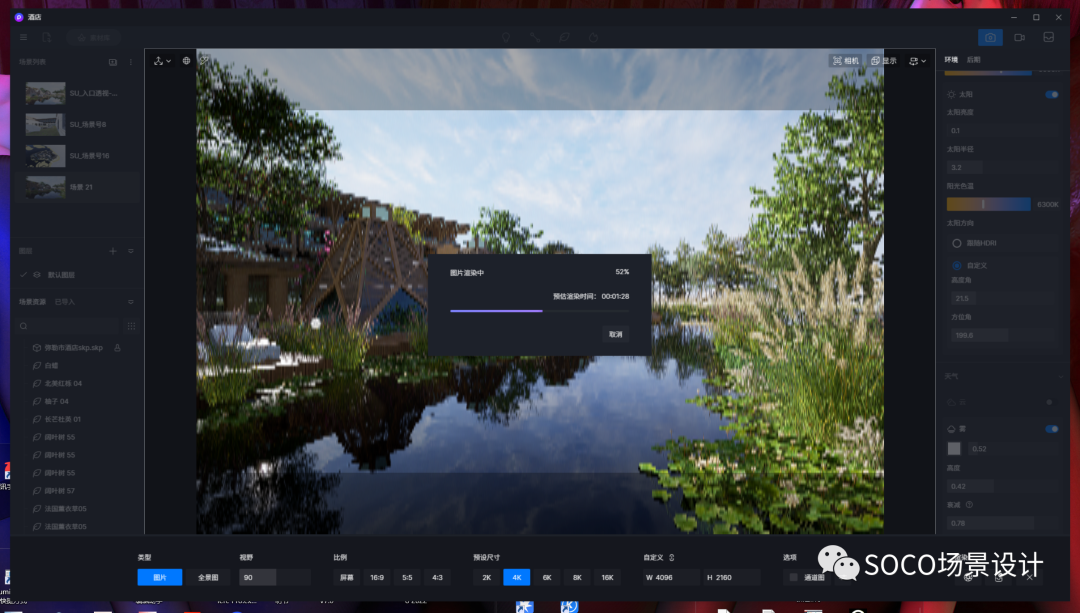Open the transform gizmo dropdown

click(163, 61)
